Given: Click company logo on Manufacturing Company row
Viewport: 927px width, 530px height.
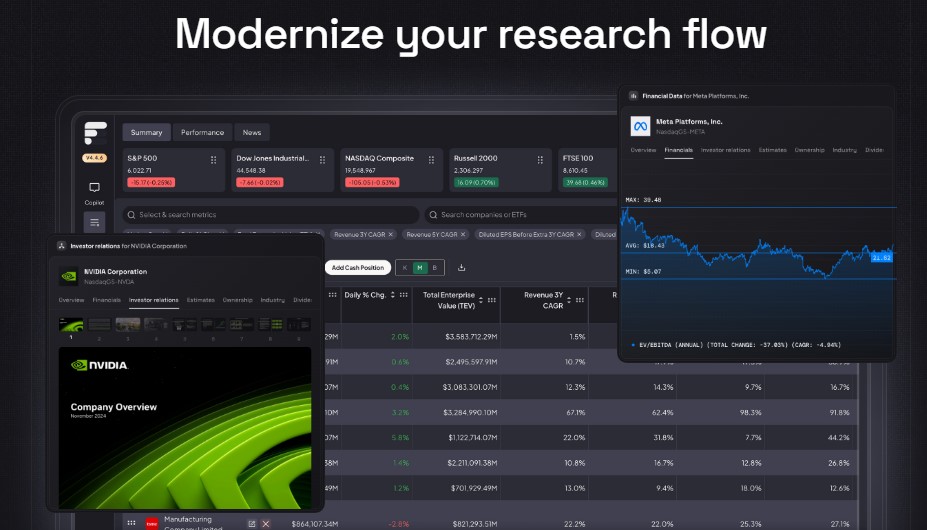Looking at the screenshot, I should click(x=152, y=523).
